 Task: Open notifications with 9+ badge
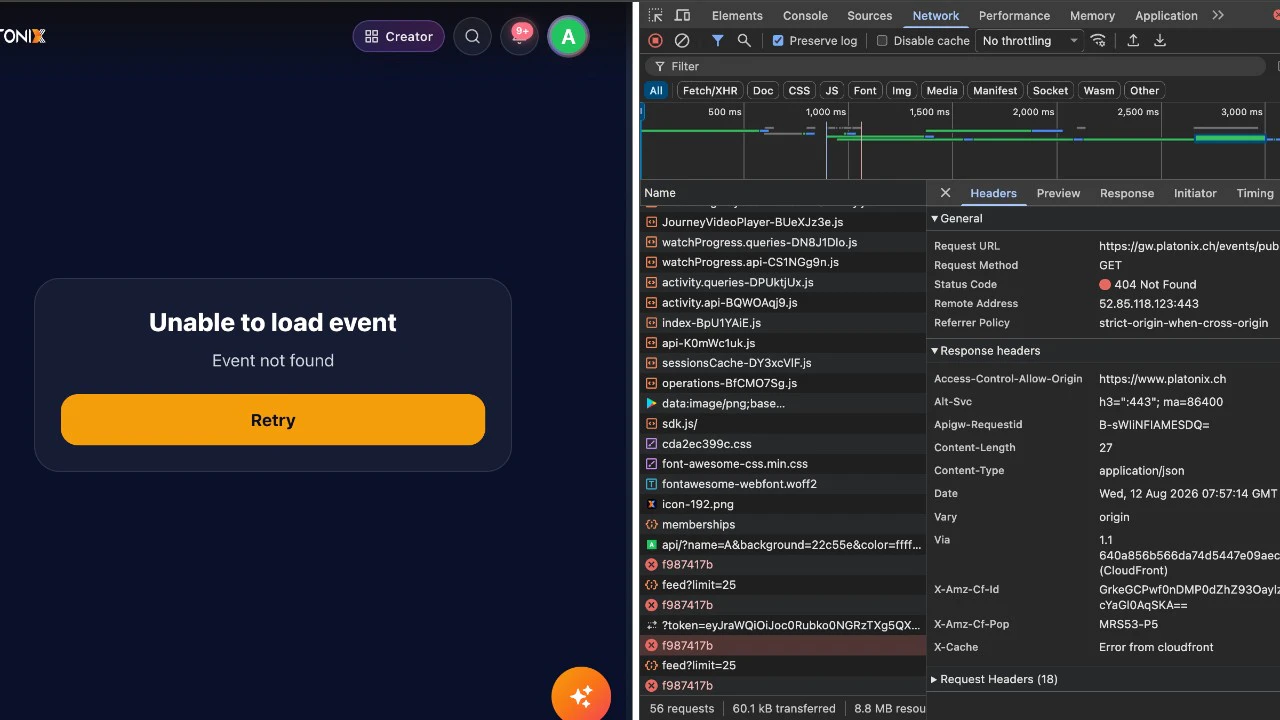click(519, 37)
